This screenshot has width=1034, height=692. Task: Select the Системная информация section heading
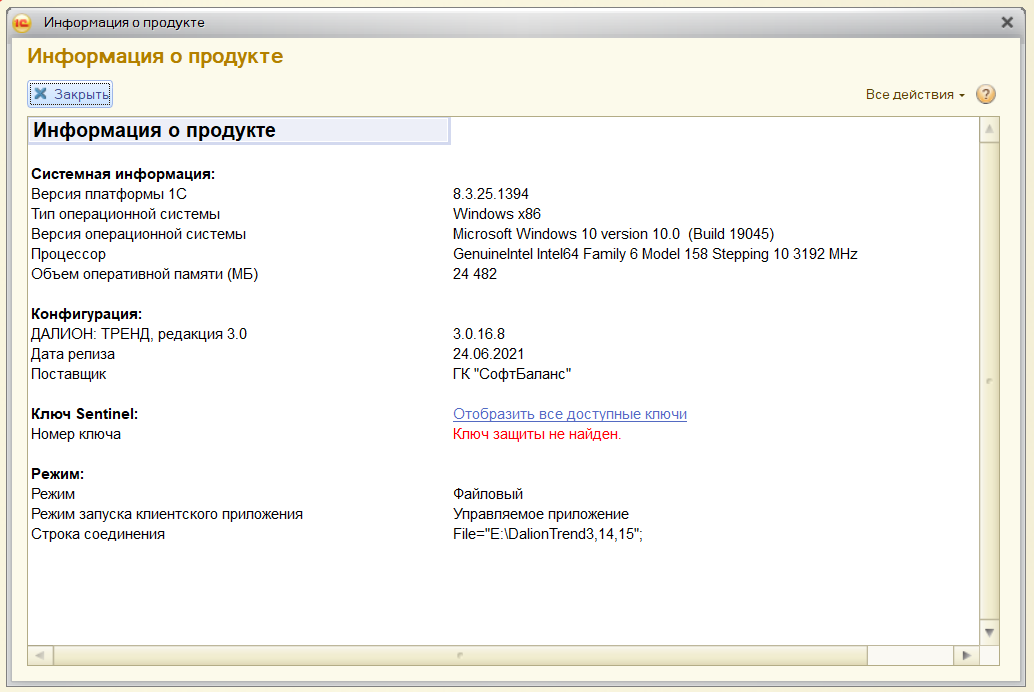(123, 174)
